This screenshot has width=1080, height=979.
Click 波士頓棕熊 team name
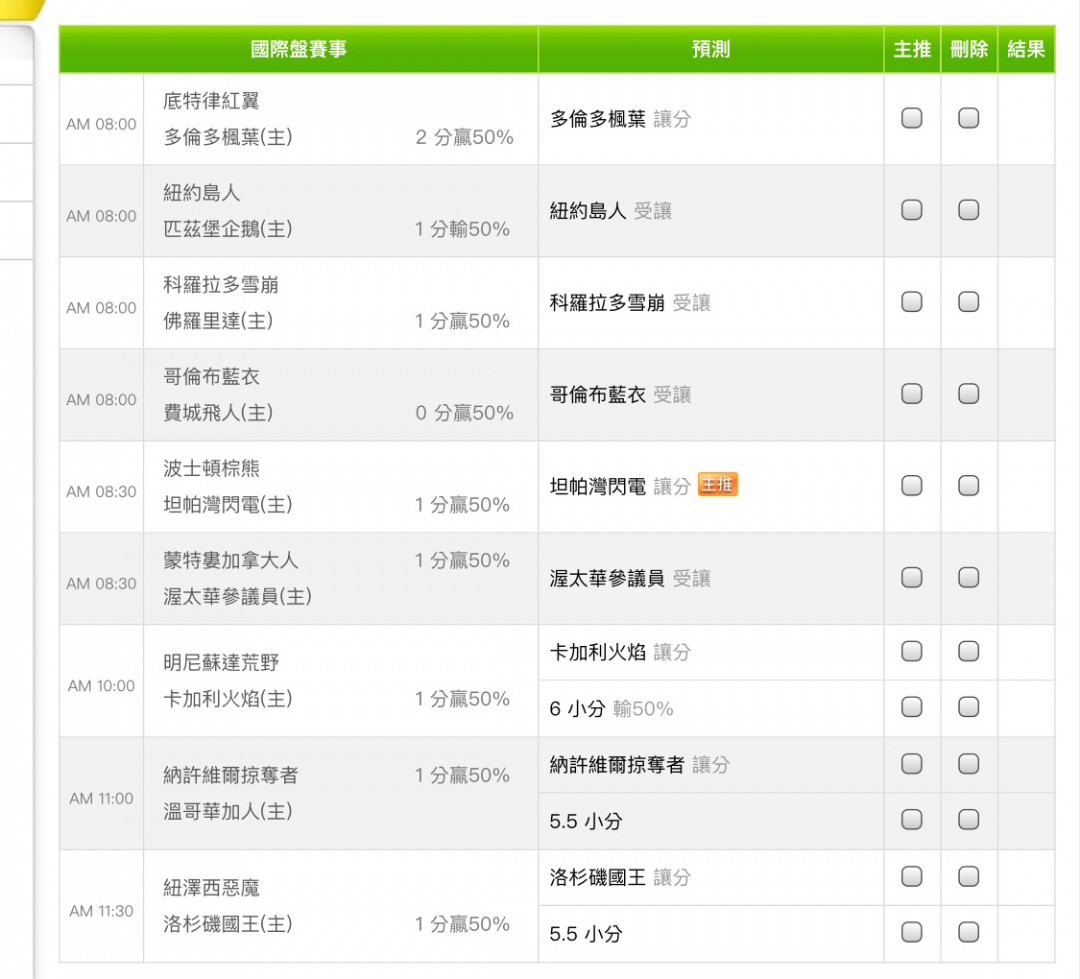pos(211,468)
